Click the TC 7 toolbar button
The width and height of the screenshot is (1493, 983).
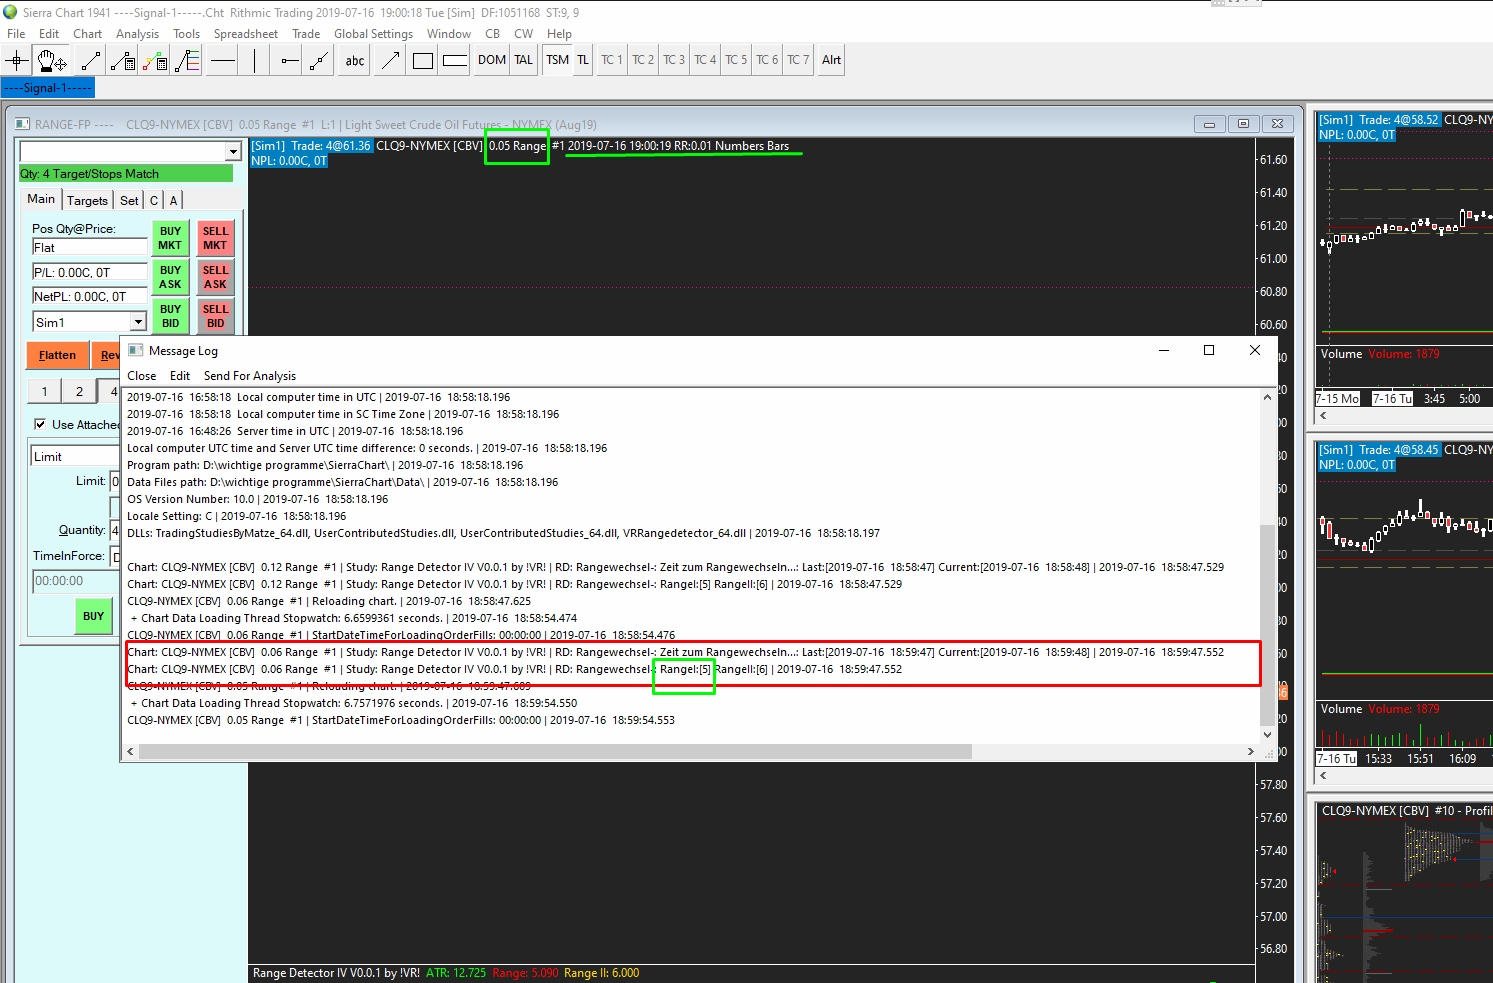[x=798, y=60]
